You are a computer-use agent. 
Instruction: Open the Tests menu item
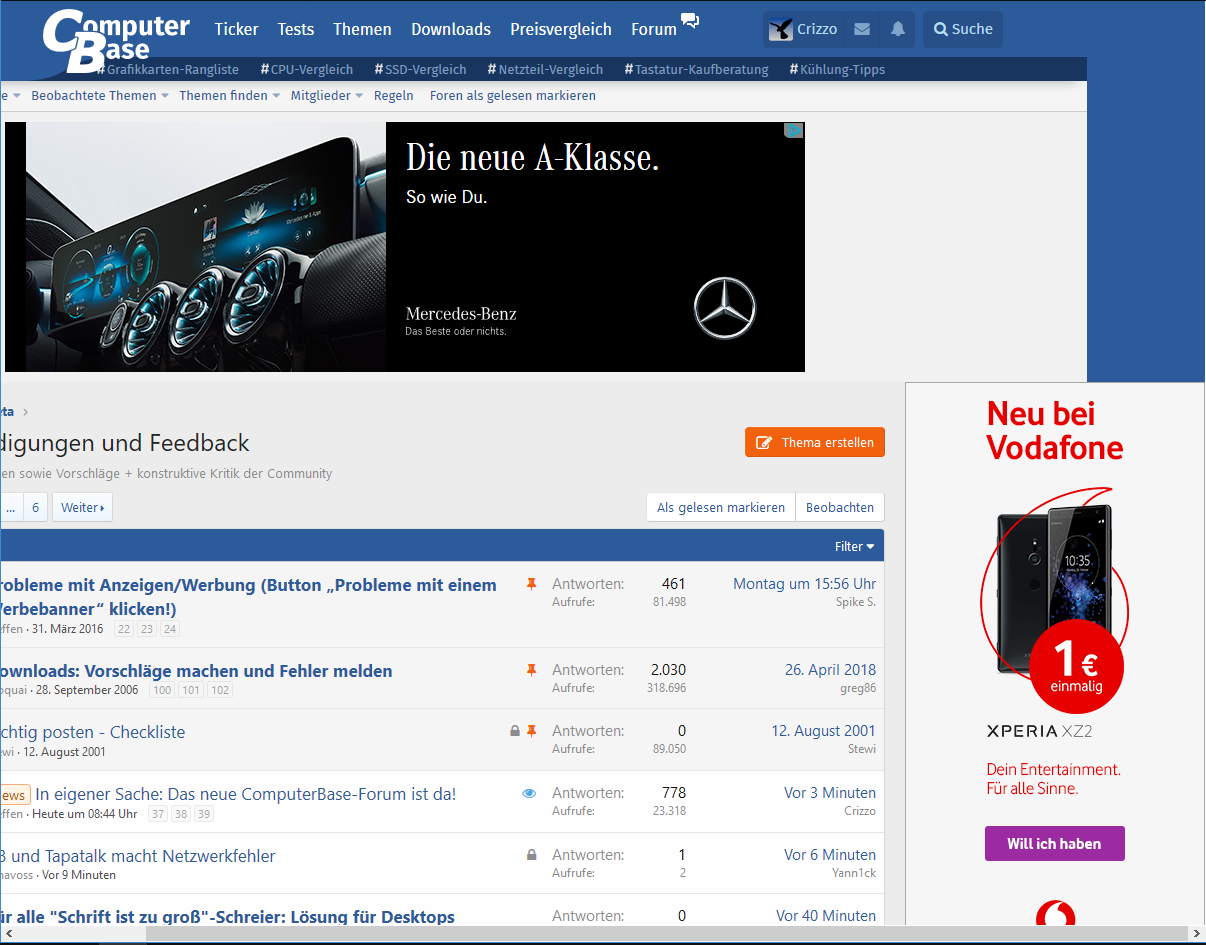coord(295,29)
